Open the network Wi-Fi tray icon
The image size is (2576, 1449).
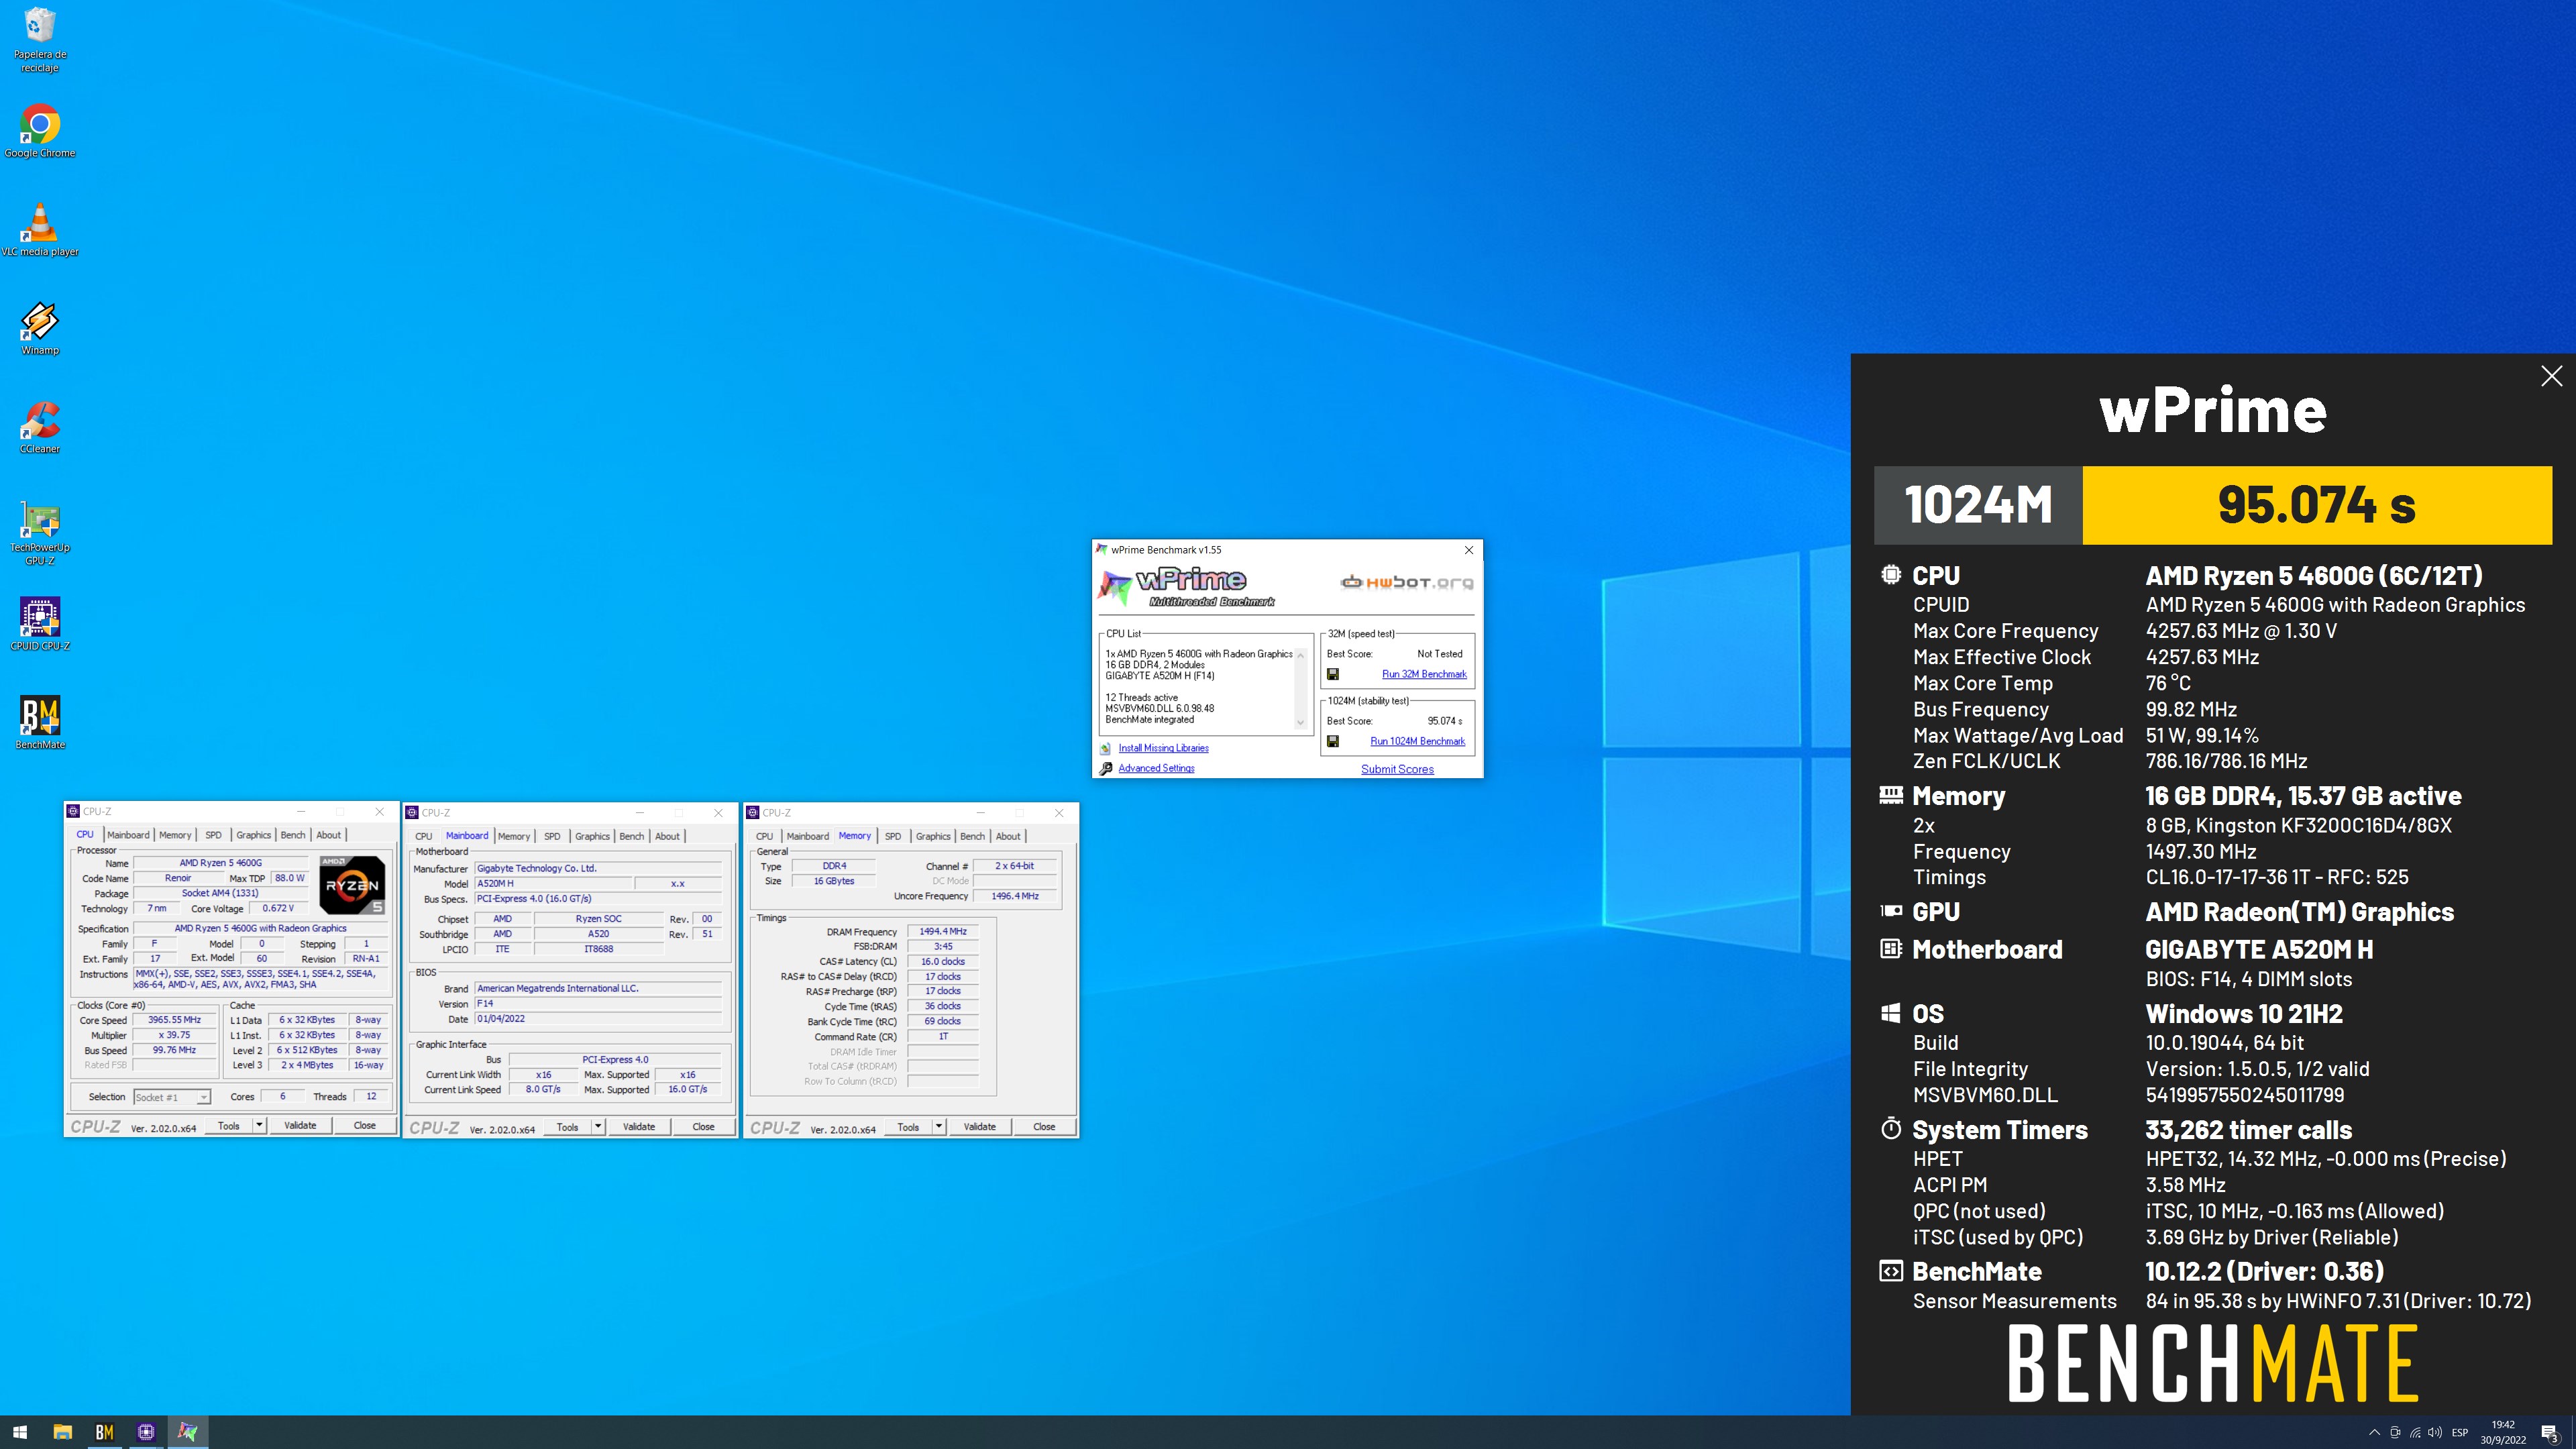2415,1432
